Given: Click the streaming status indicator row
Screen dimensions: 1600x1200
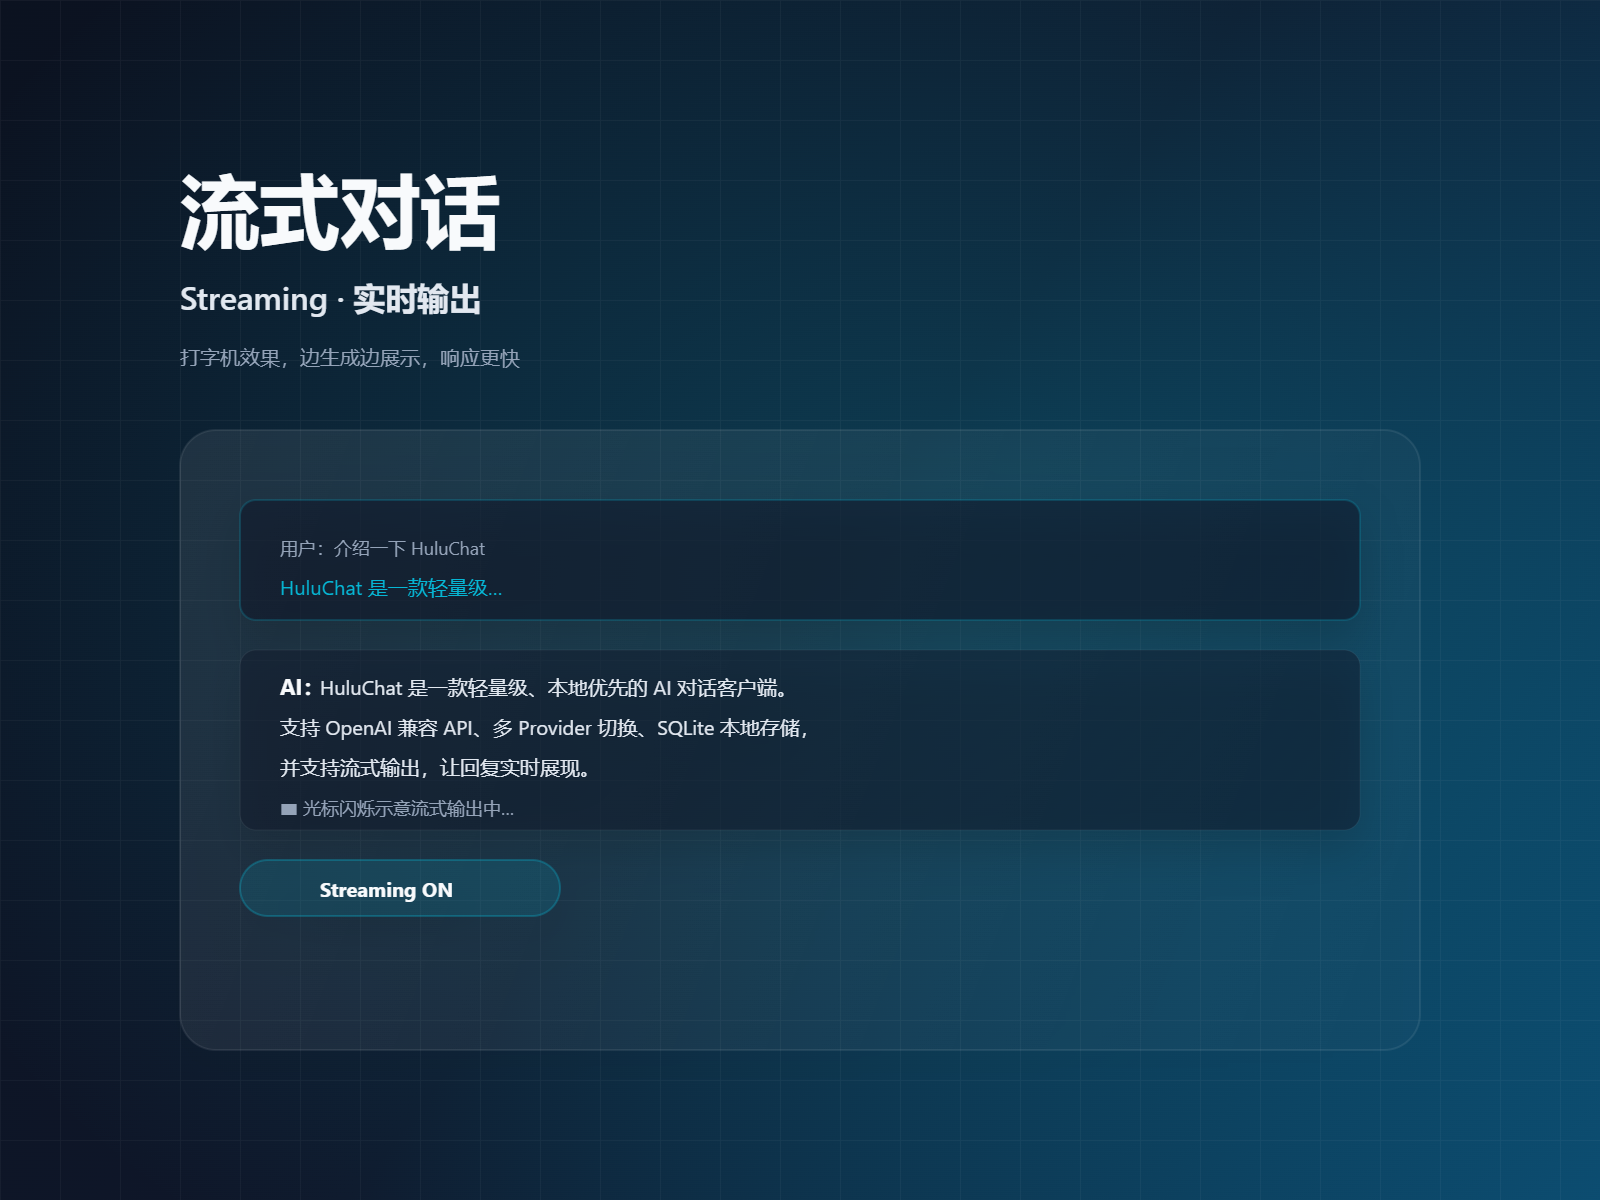Looking at the screenshot, I should 398,810.
